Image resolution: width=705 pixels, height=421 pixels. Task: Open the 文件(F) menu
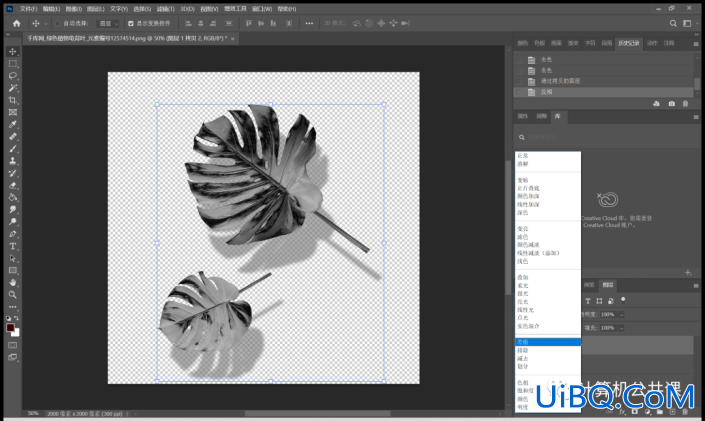[28, 9]
